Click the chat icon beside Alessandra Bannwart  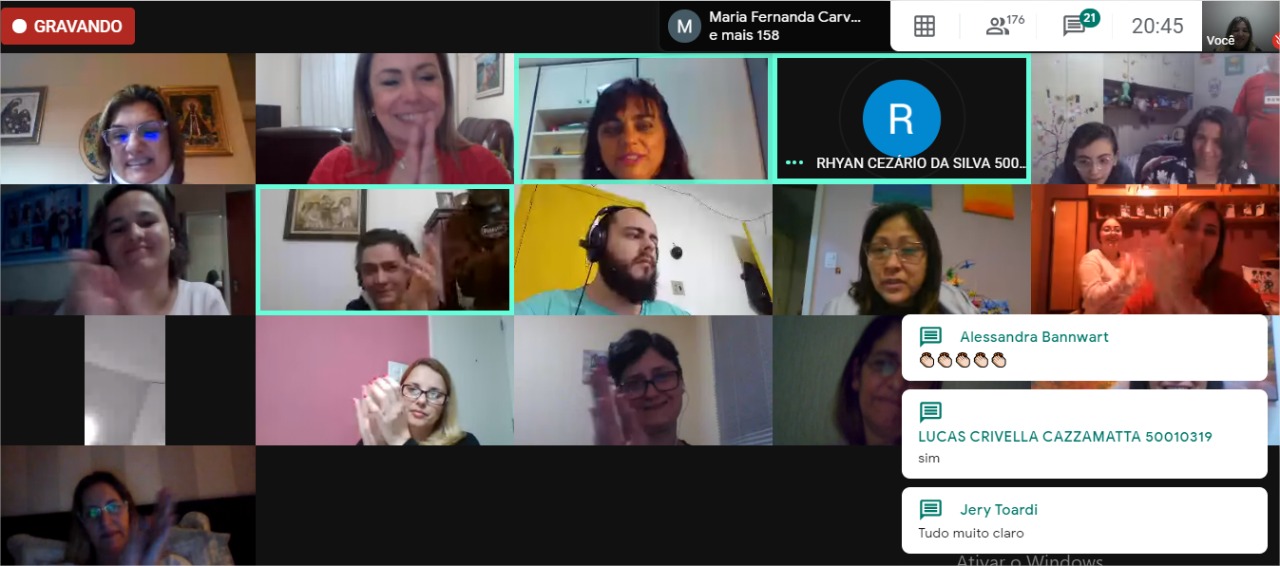pos(931,337)
